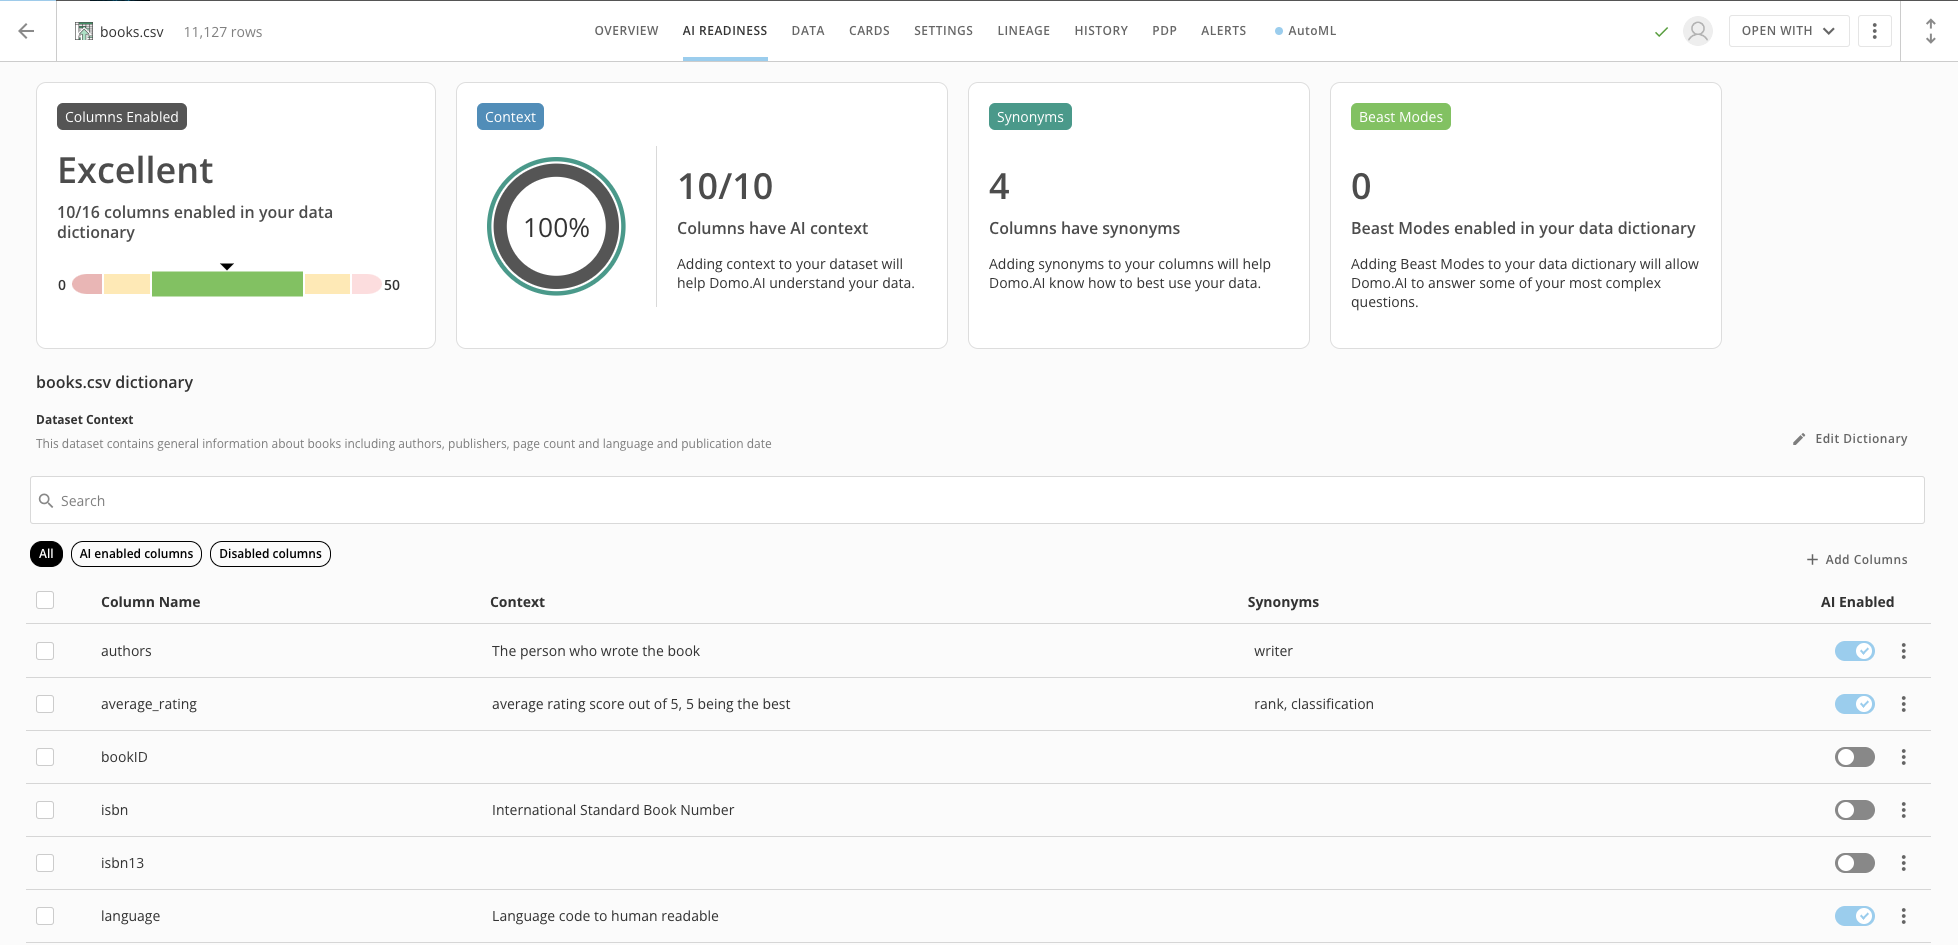This screenshot has height=945, width=1958.
Task: Click the Columns Enabled badge
Action: click(x=122, y=117)
